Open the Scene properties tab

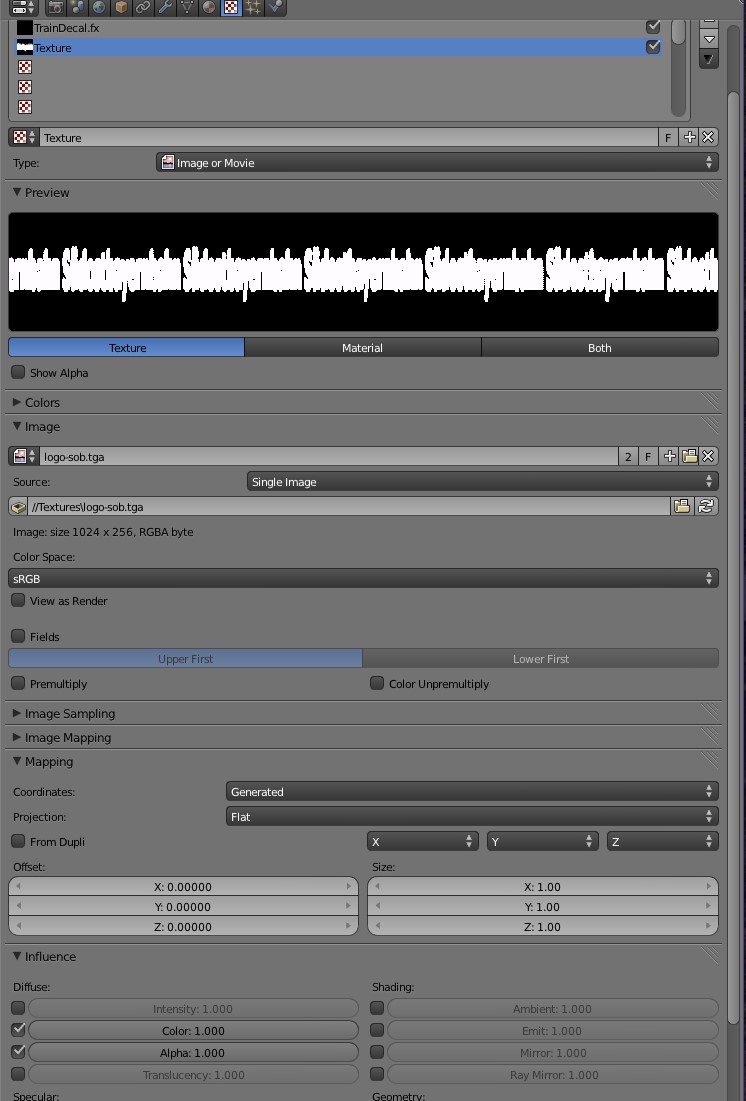click(77, 8)
